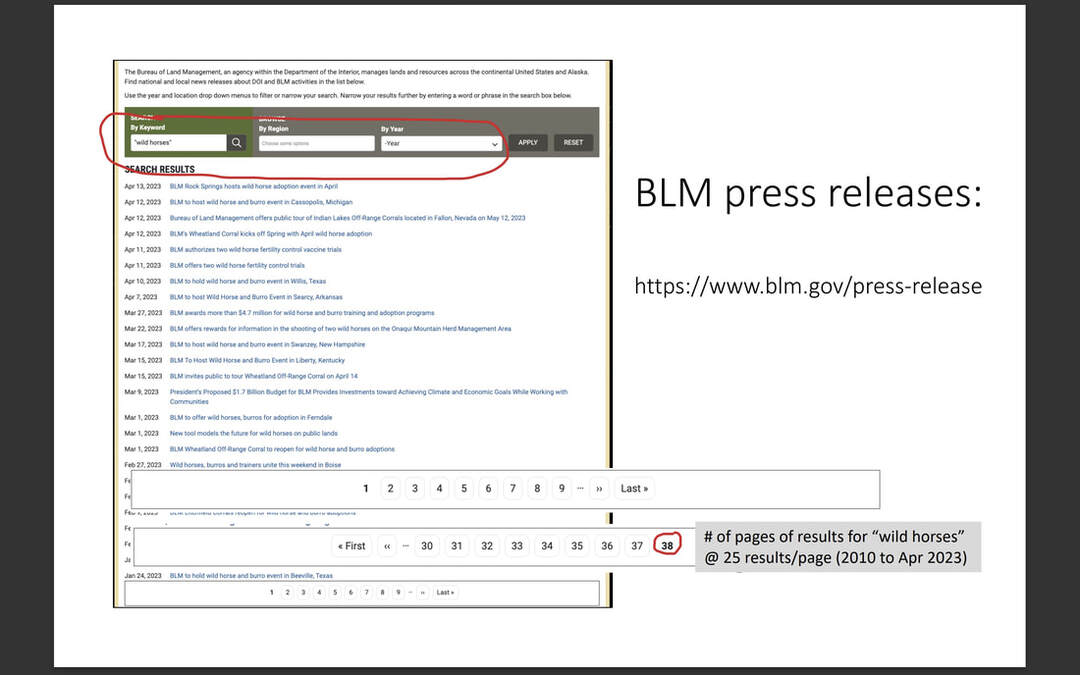Open the Willis, Texas burro event link
Image resolution: width=1080 pixels, height=675 pixels.
pos(247,281)
